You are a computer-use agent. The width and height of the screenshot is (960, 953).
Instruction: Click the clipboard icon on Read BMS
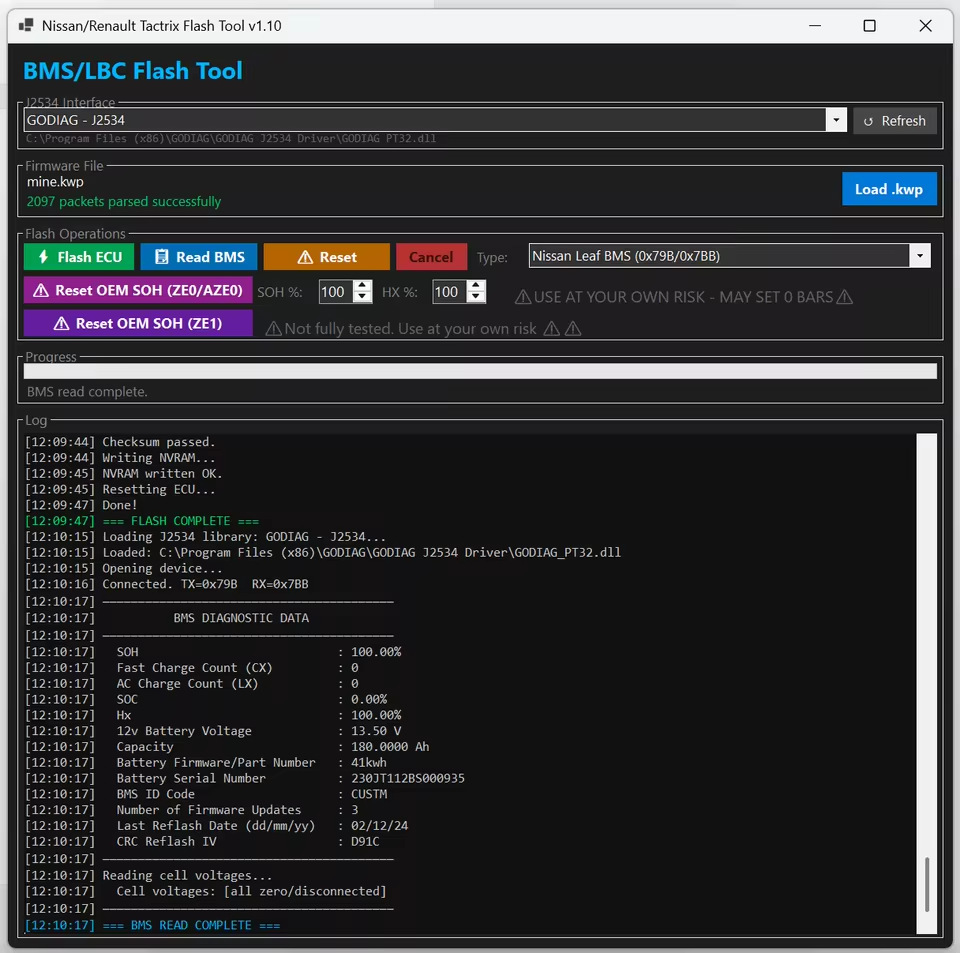point(161,256)
